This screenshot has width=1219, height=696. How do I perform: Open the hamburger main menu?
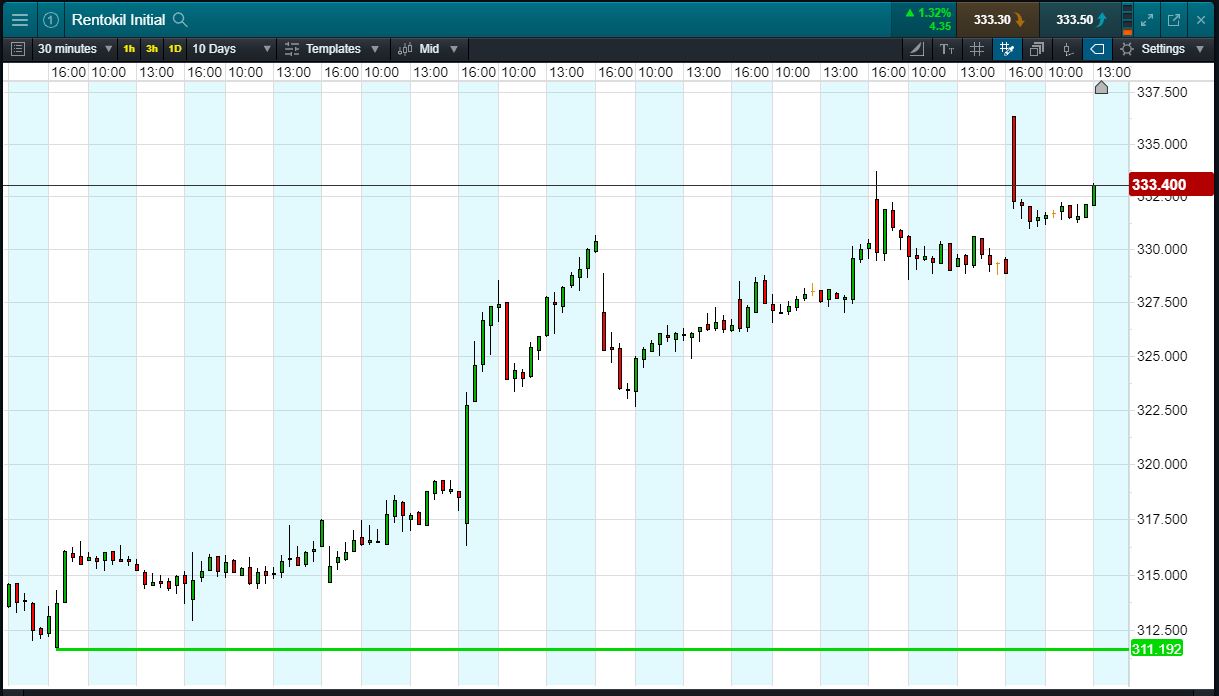pyautogui.click(x=19, y=19)
